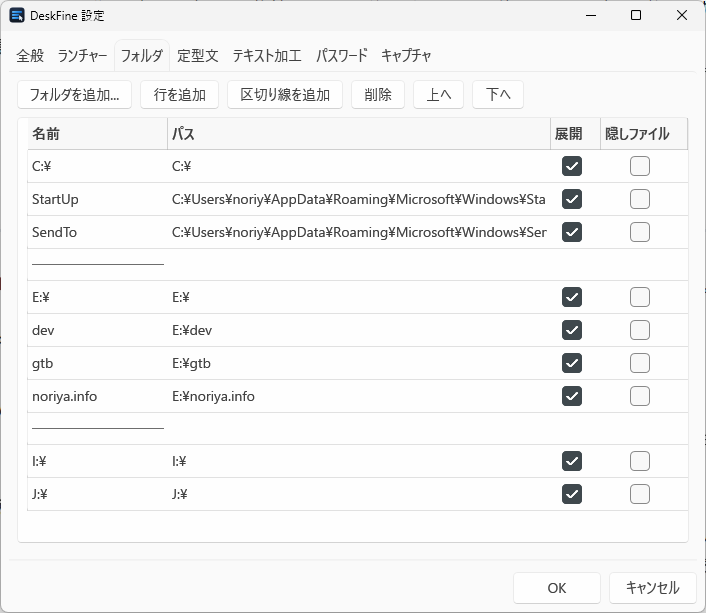Enable 隠しファイル for the noriya.info row

pos(640,396)
